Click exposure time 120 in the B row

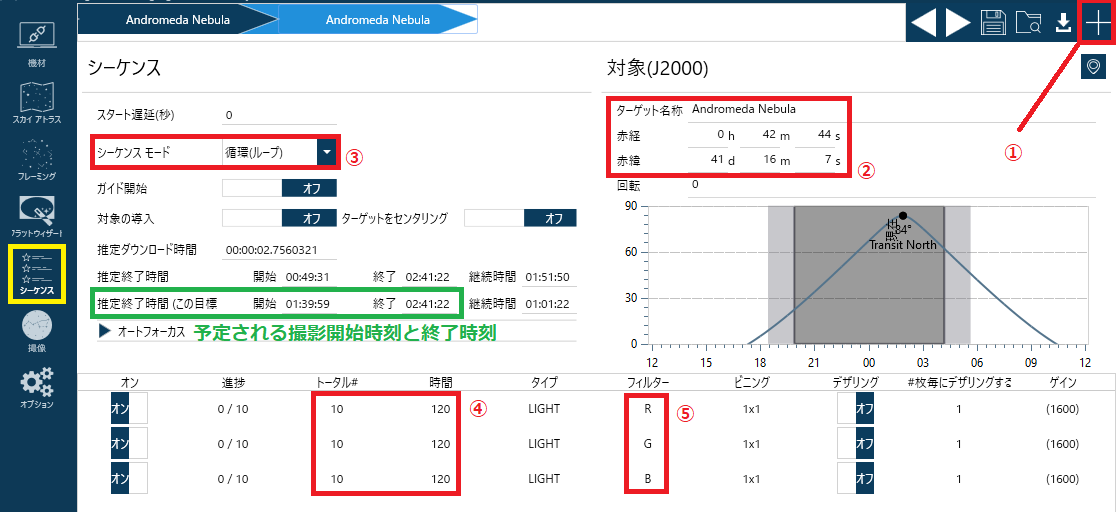pos(441,478)
